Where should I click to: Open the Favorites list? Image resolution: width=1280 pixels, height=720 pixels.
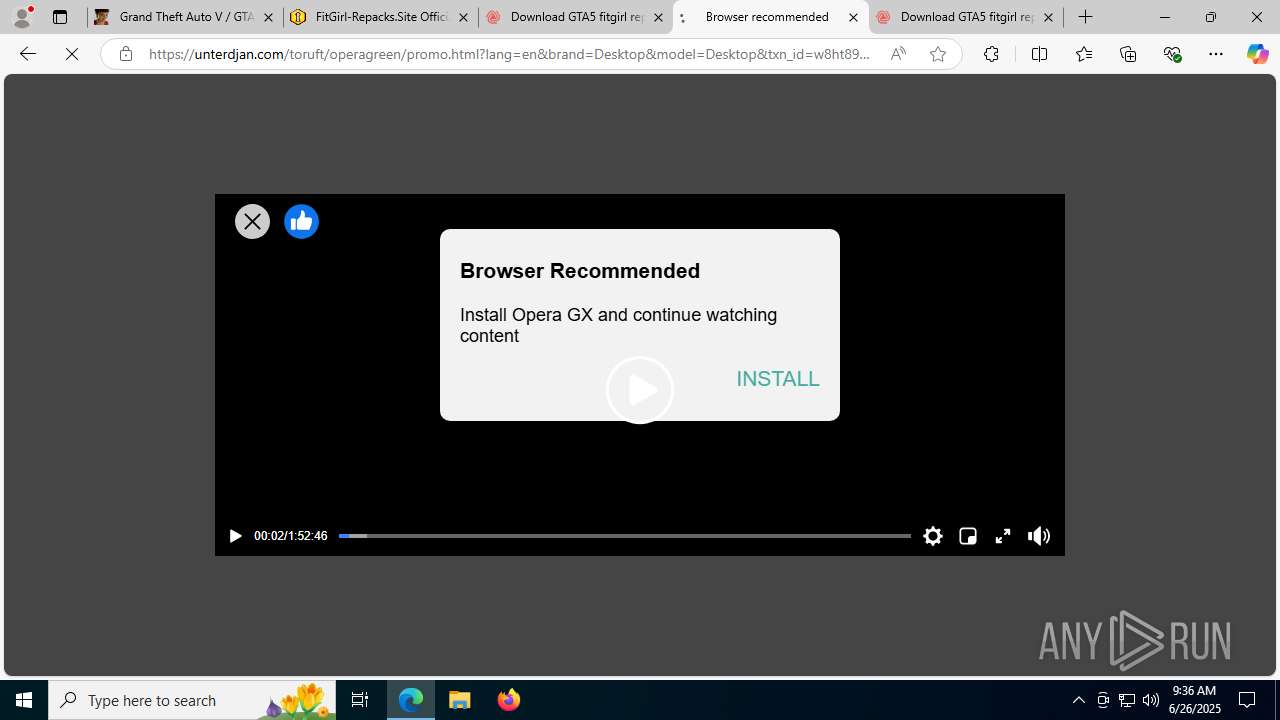[x=1083, y=54]
